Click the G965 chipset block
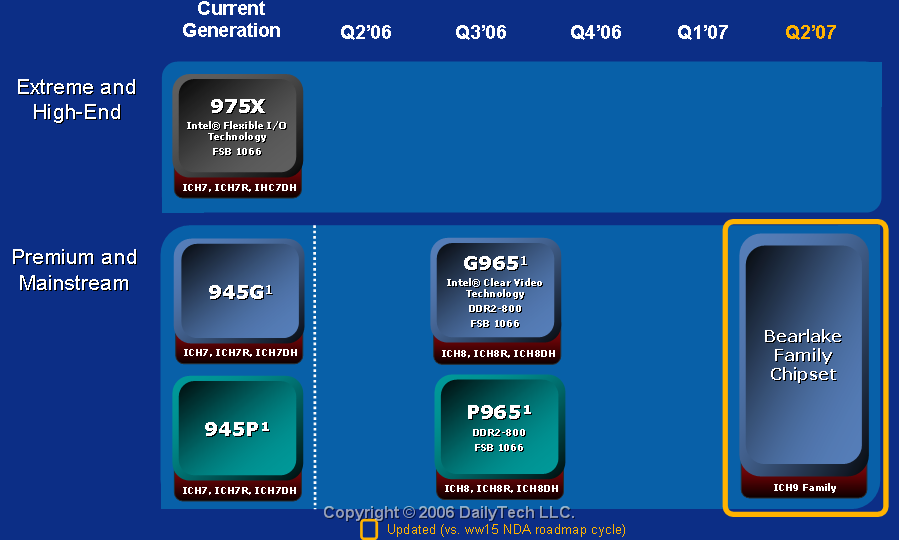The width and height of the screenshot is (899, 540). 496,291
